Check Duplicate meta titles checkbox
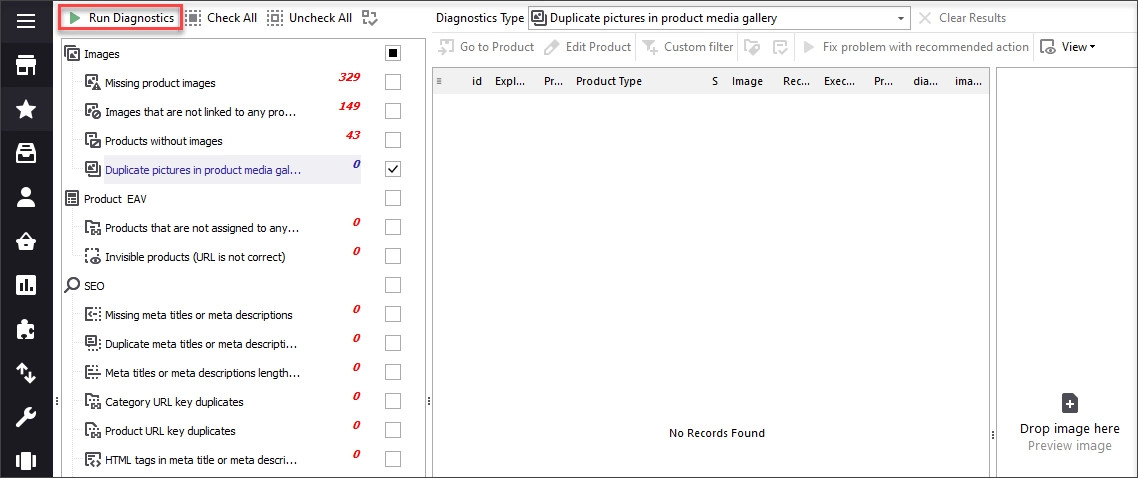The height and width of the screenshot is (478, 1138). click(x=393, y=343)
